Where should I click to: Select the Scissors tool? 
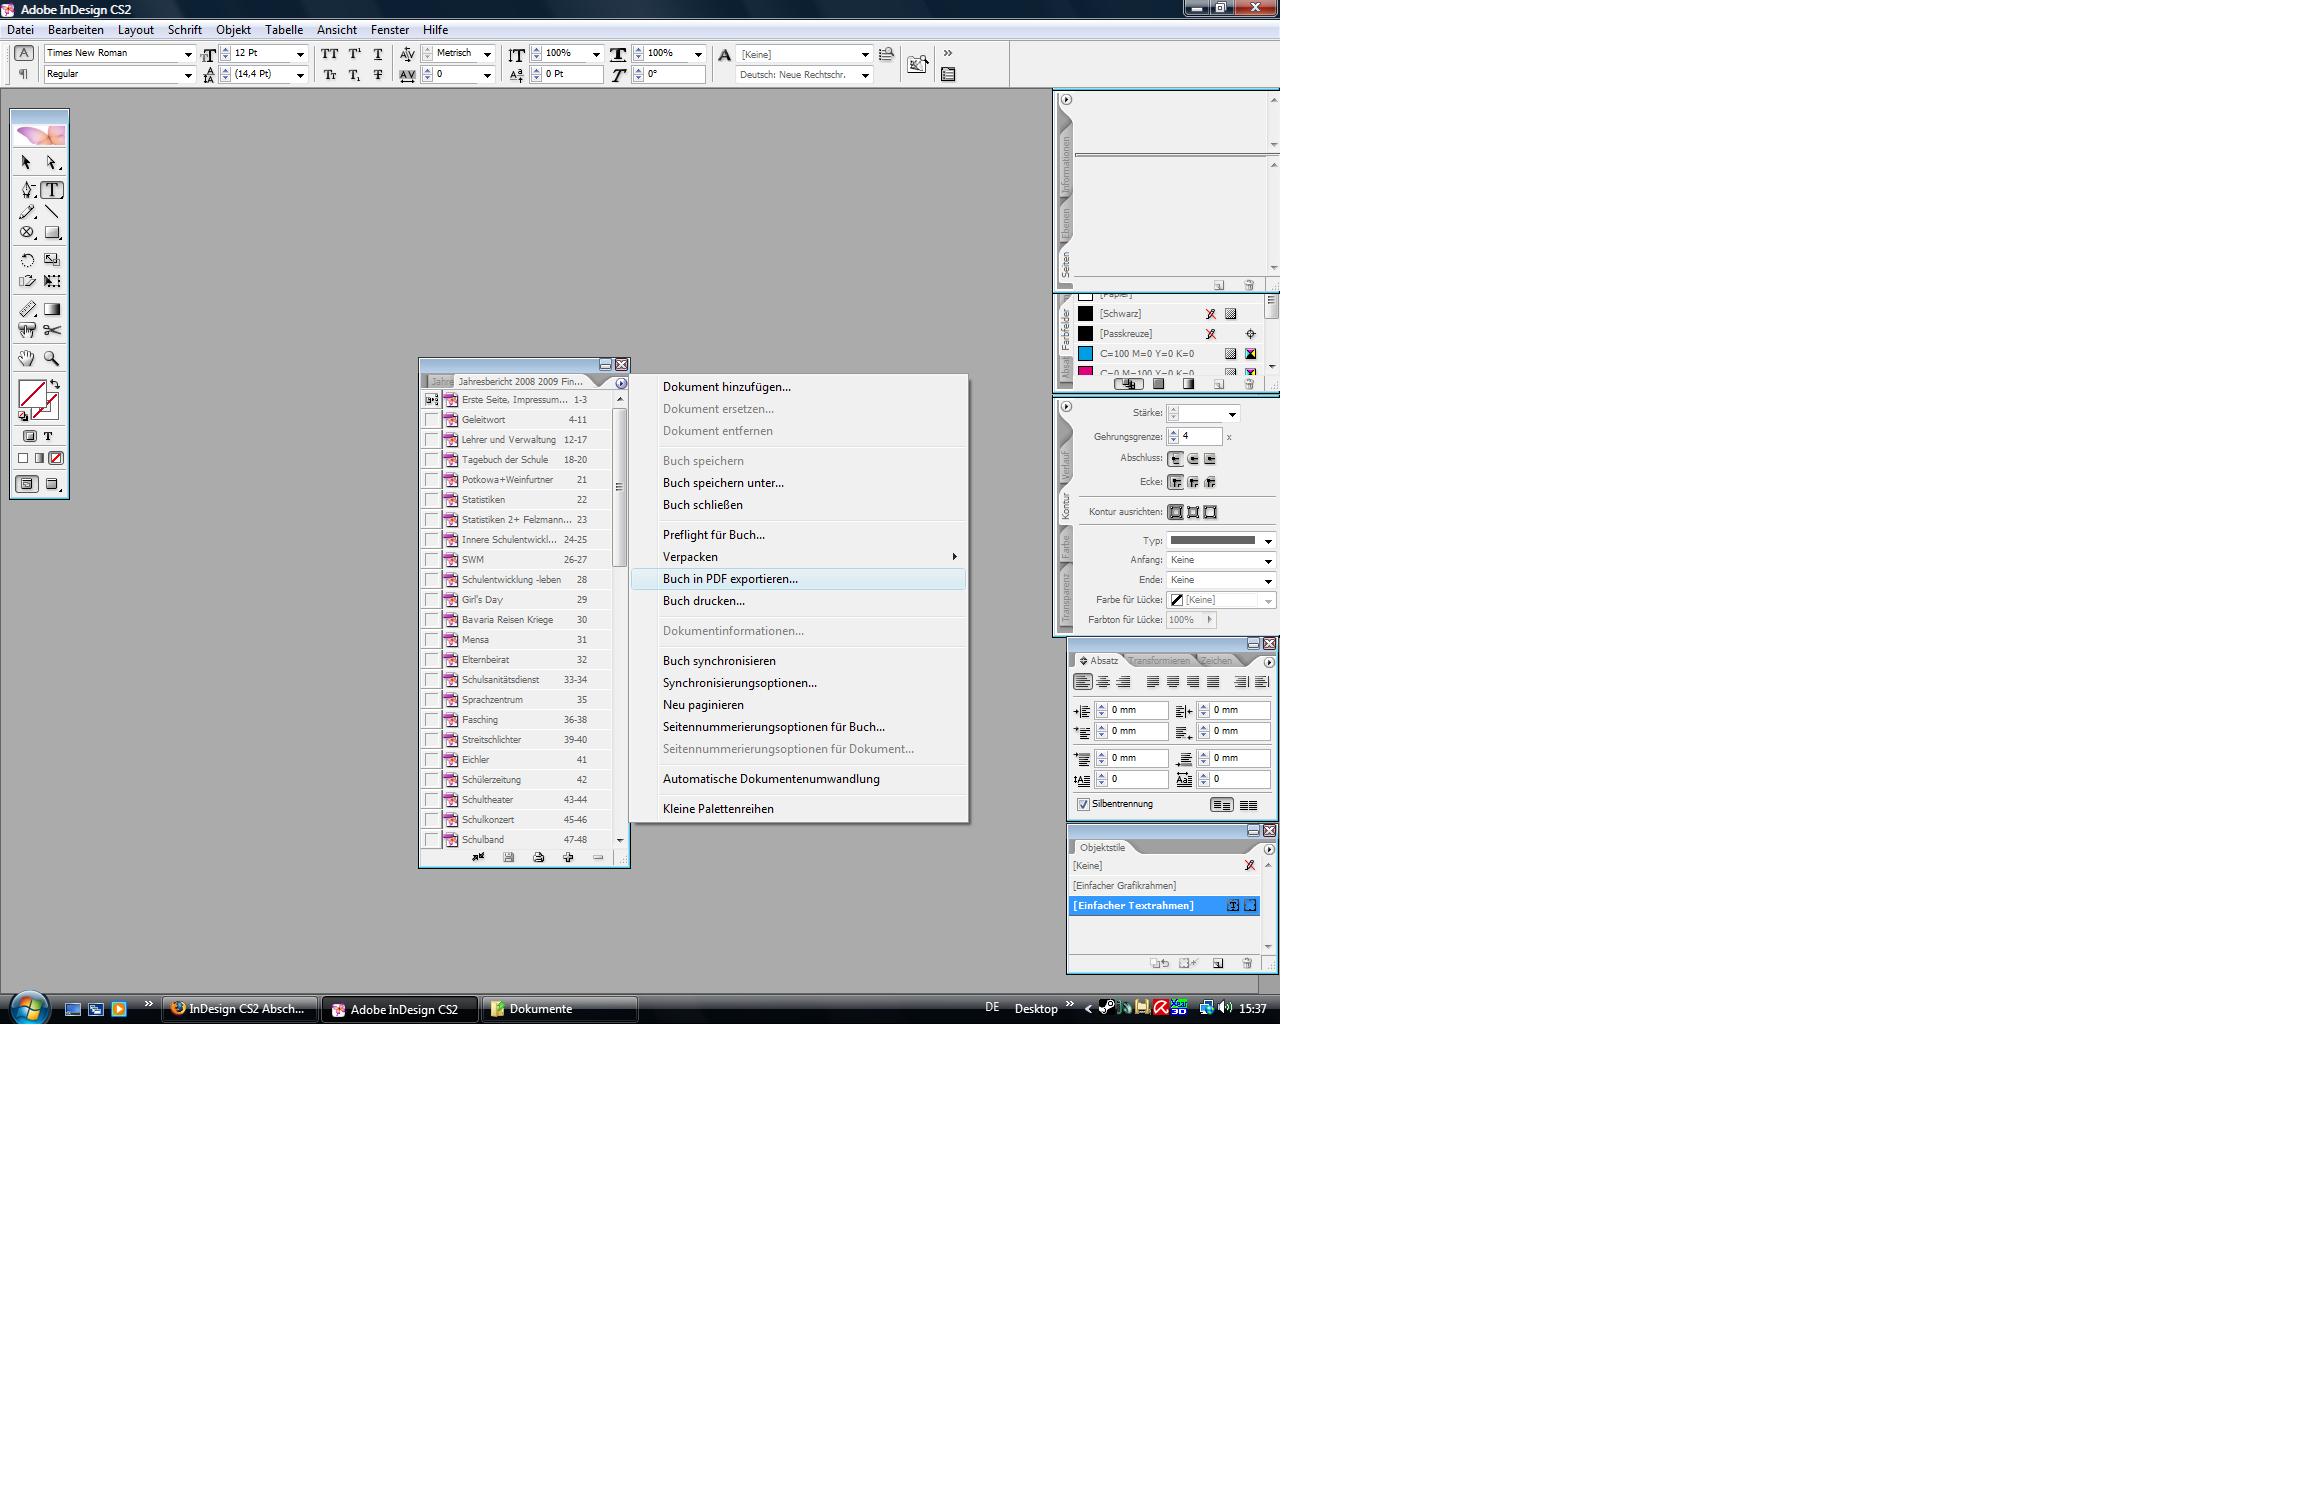52,330
